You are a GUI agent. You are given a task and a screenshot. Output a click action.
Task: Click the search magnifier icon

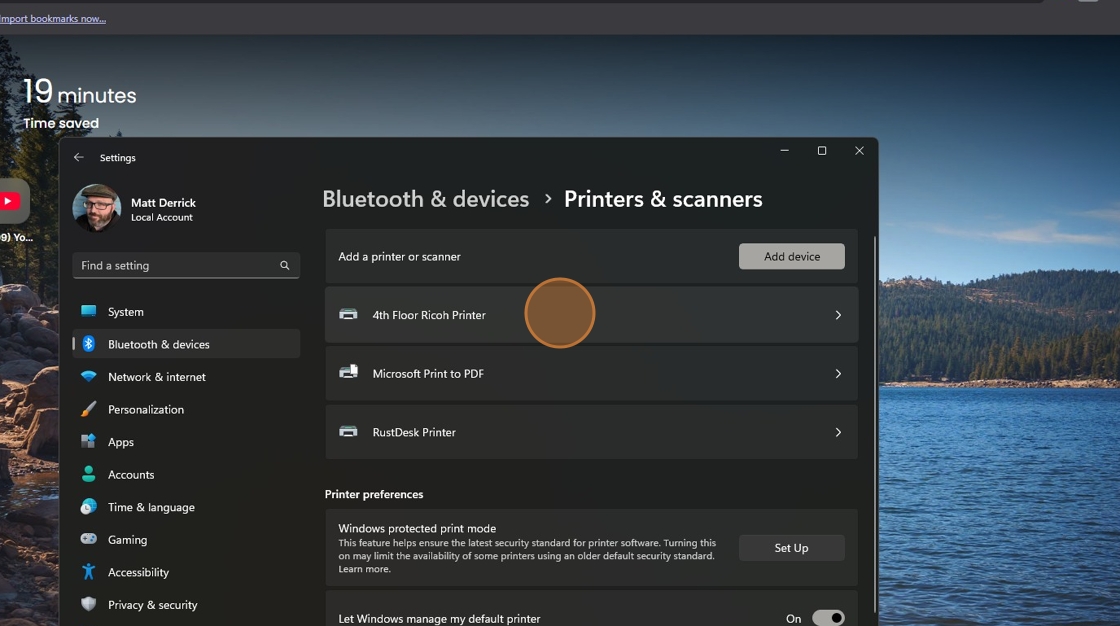[x=284, y=265]
